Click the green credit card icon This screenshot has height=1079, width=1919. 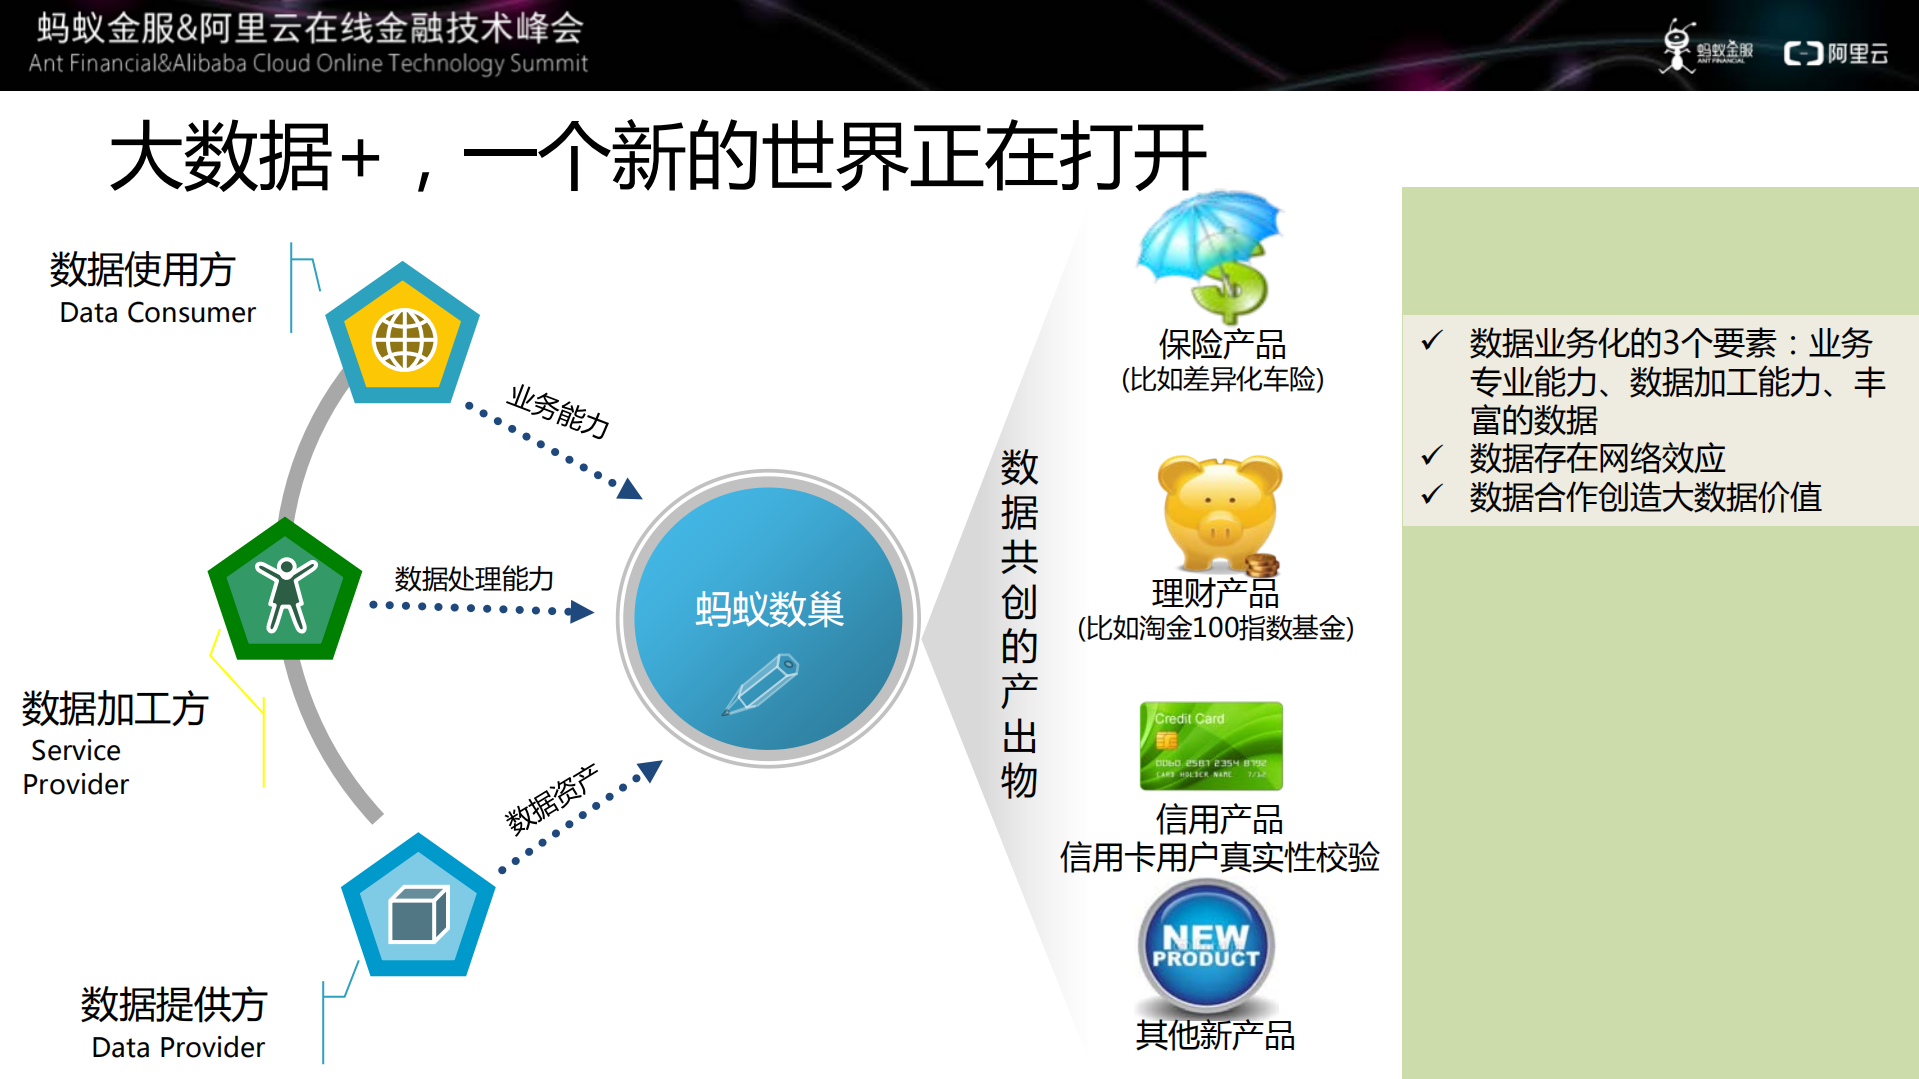point(1210,745)
